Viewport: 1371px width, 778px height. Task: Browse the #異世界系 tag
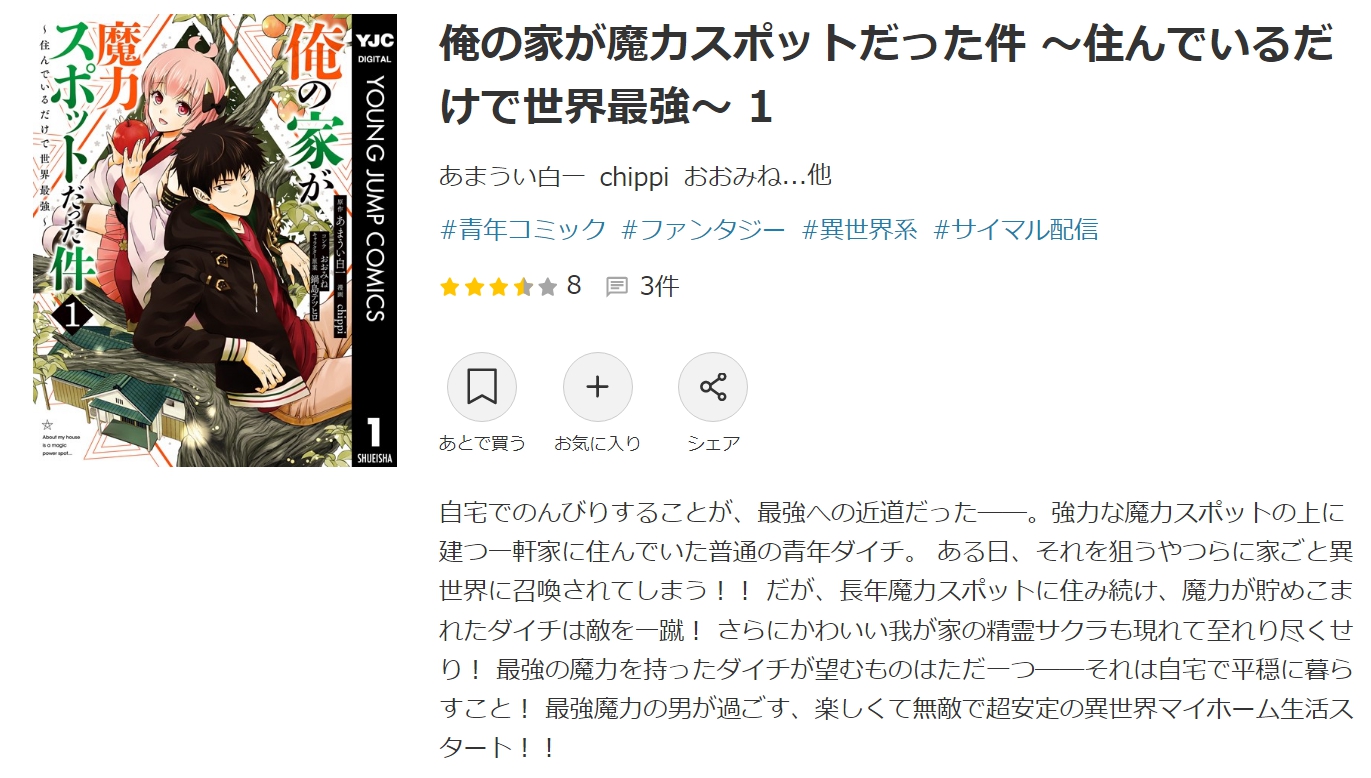coord(859,230)
